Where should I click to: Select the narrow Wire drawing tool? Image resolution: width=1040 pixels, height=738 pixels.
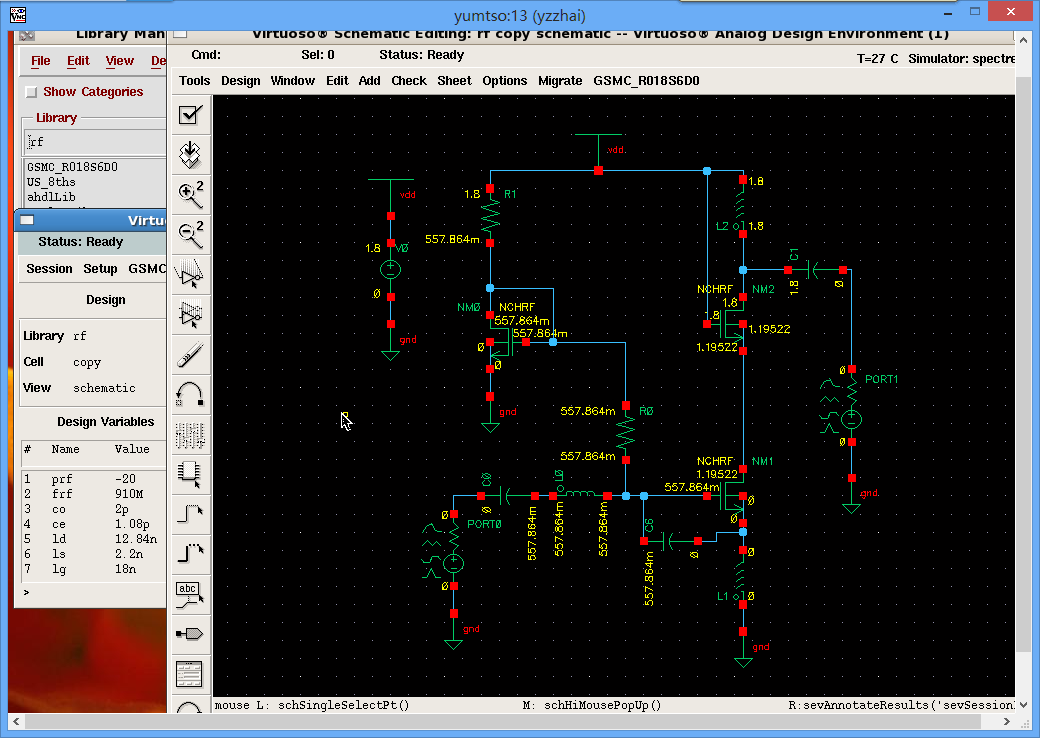190,513
